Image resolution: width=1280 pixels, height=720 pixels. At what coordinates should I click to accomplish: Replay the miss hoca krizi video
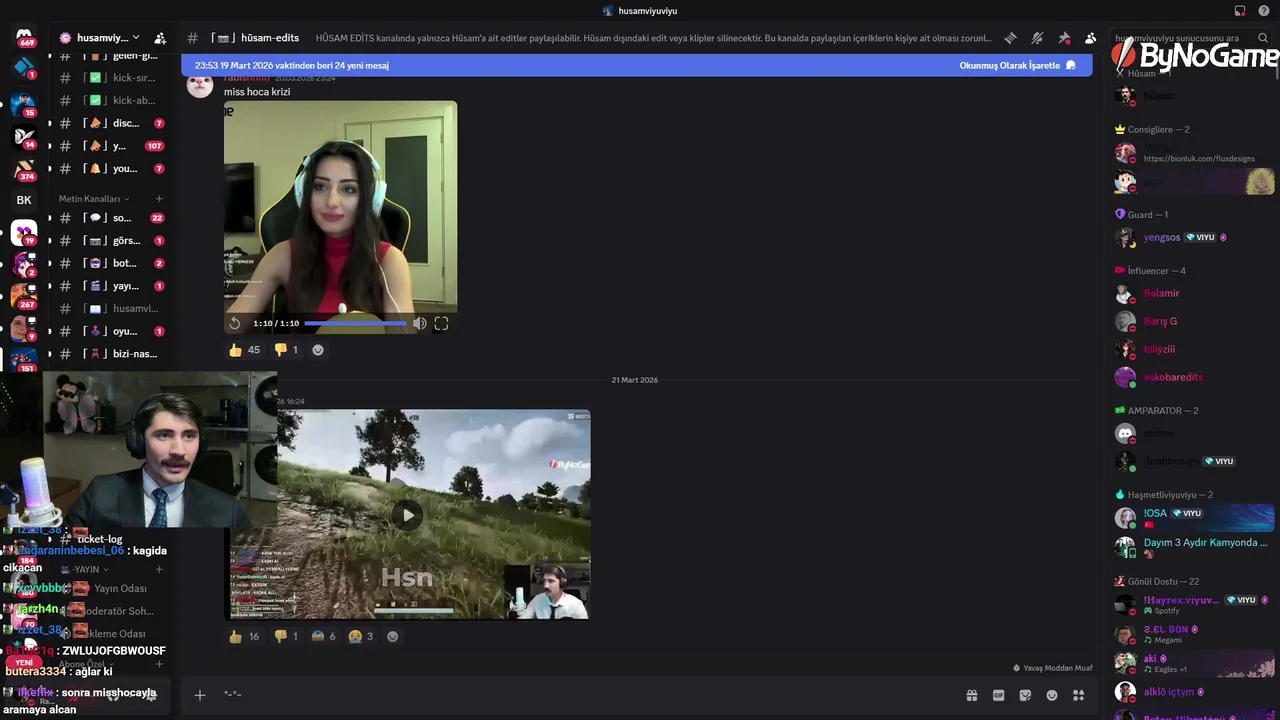tap(235, 323)
